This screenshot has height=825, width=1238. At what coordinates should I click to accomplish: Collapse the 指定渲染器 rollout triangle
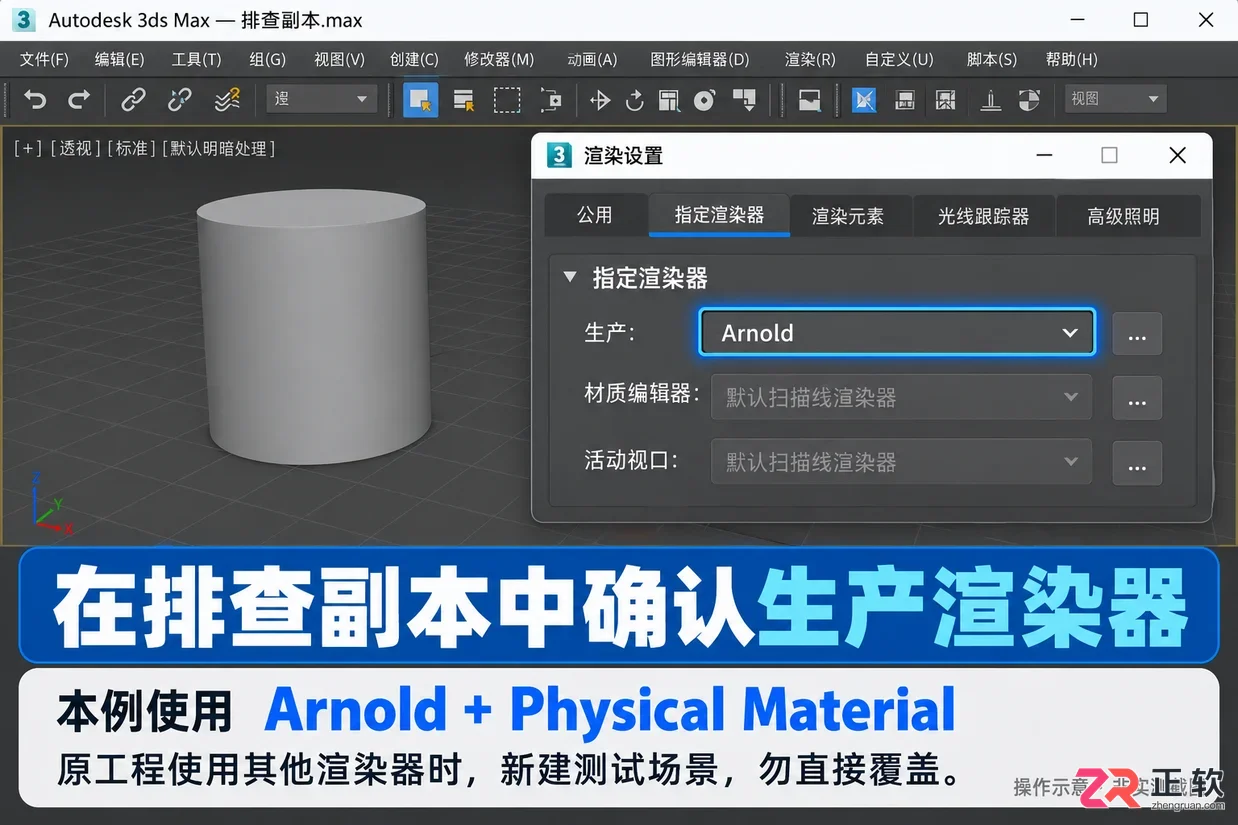click(x=570, y=277)
